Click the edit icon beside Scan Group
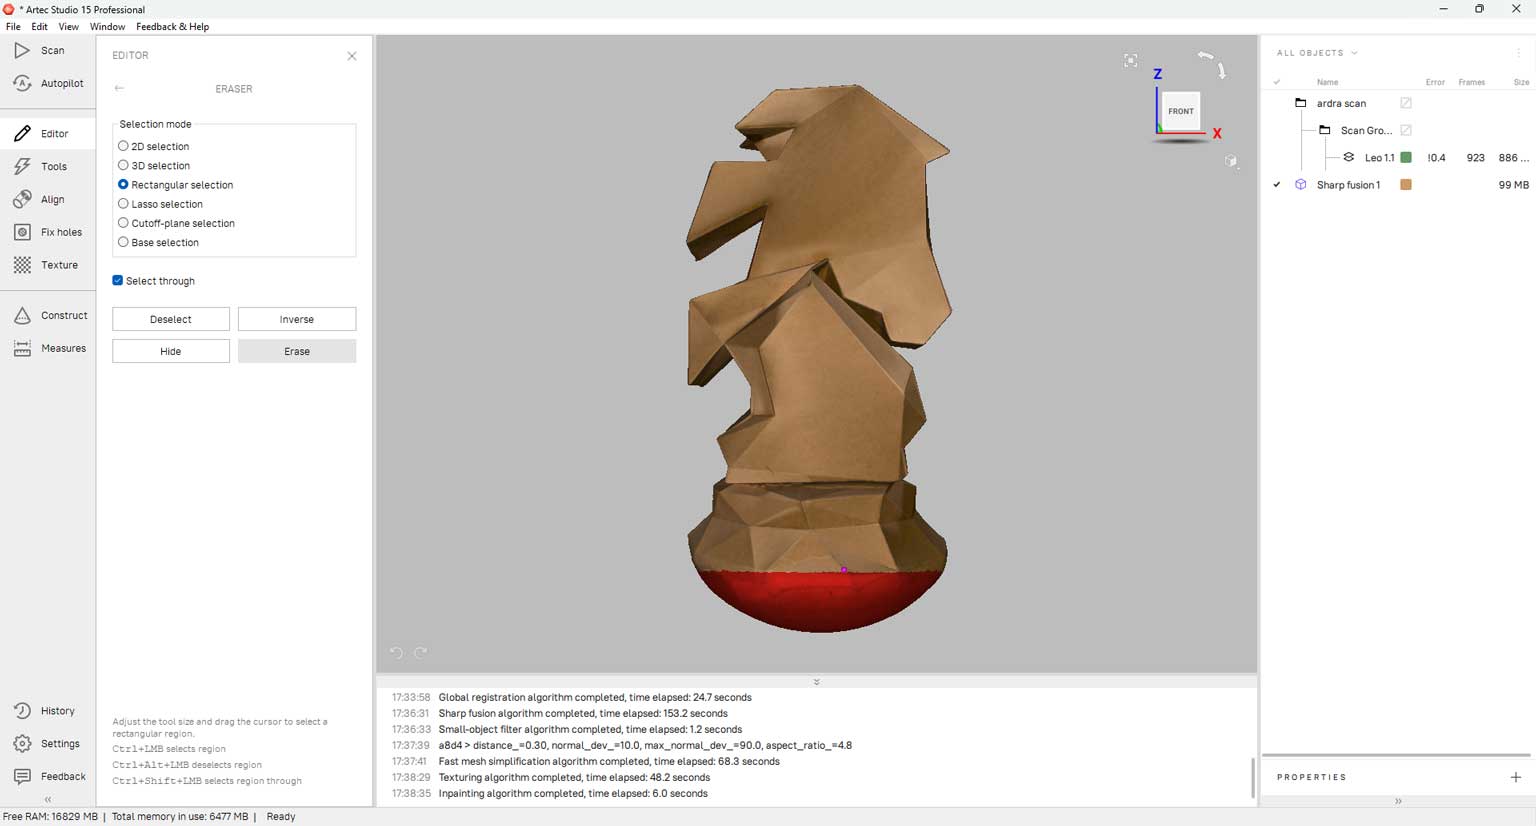 click(x=1405, y=130)
